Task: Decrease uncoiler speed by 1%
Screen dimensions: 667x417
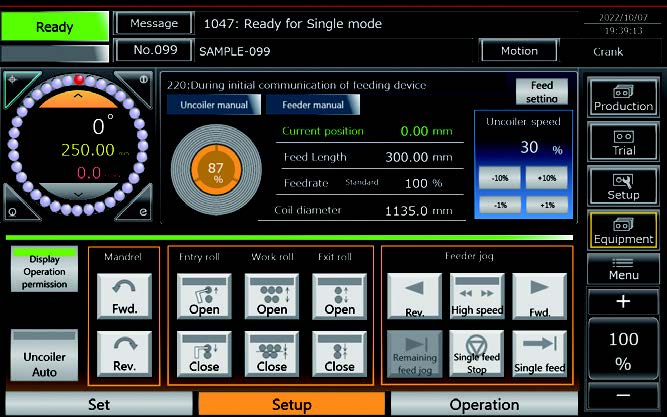Action: point(500,205)
